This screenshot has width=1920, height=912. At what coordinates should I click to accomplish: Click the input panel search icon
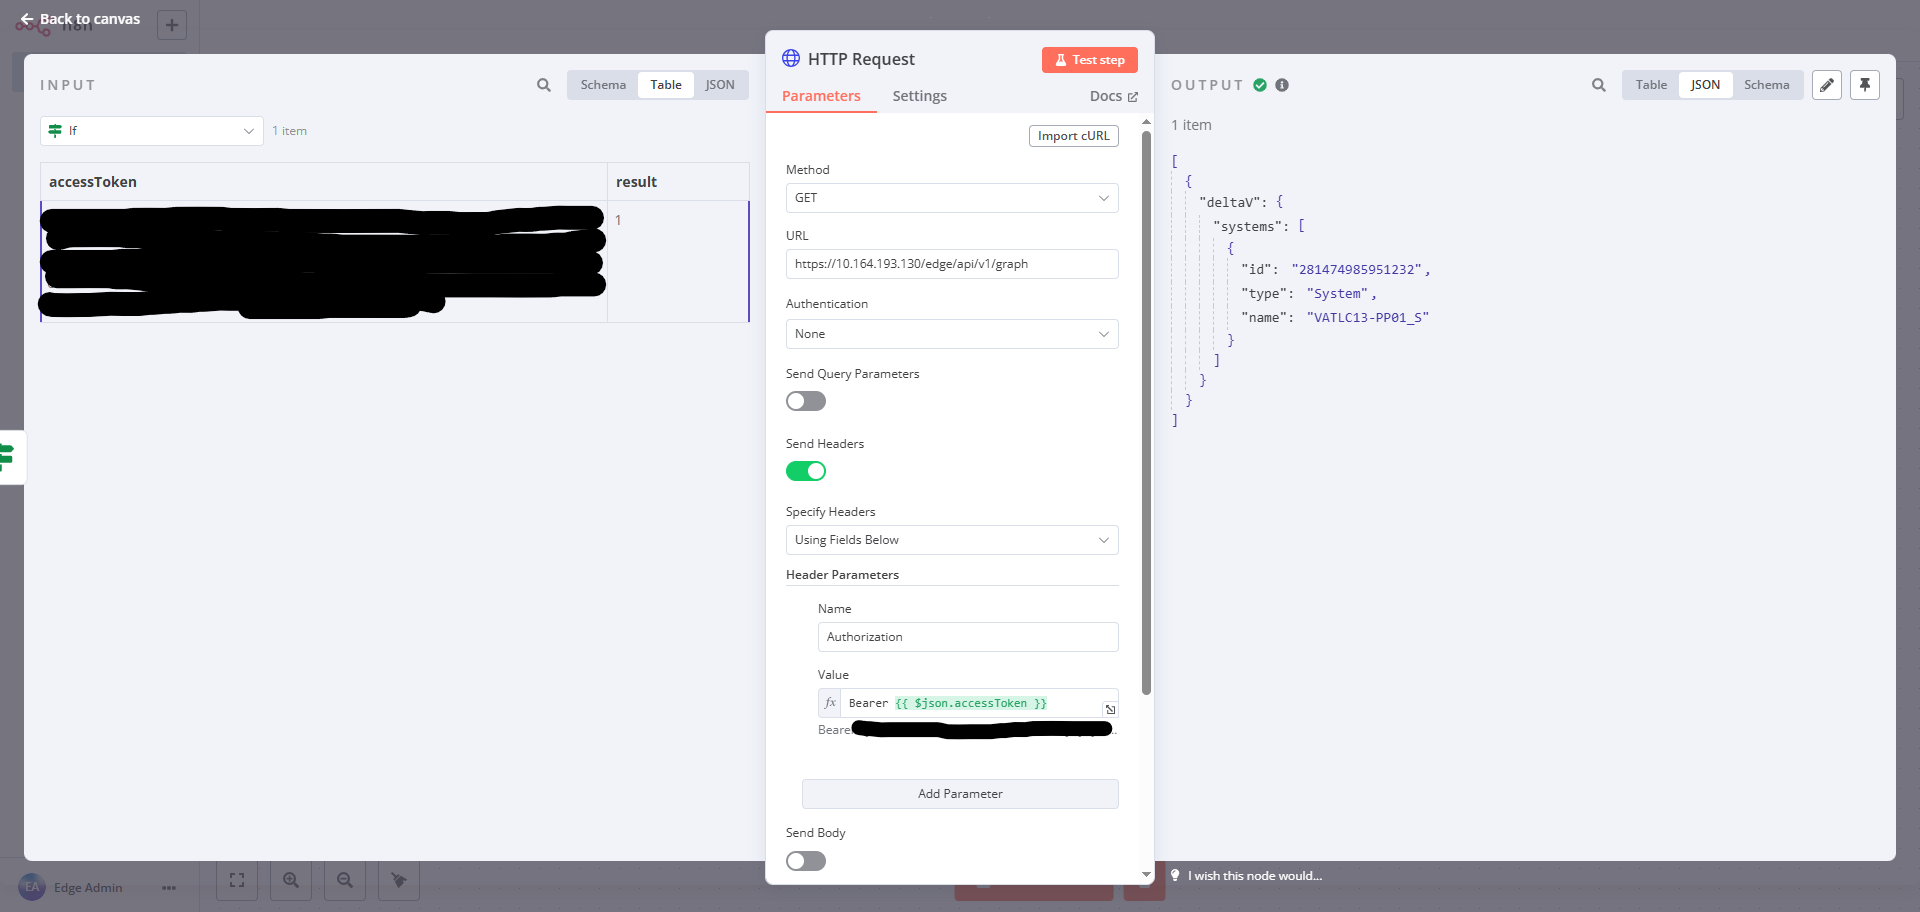click(x=543, y=85)
